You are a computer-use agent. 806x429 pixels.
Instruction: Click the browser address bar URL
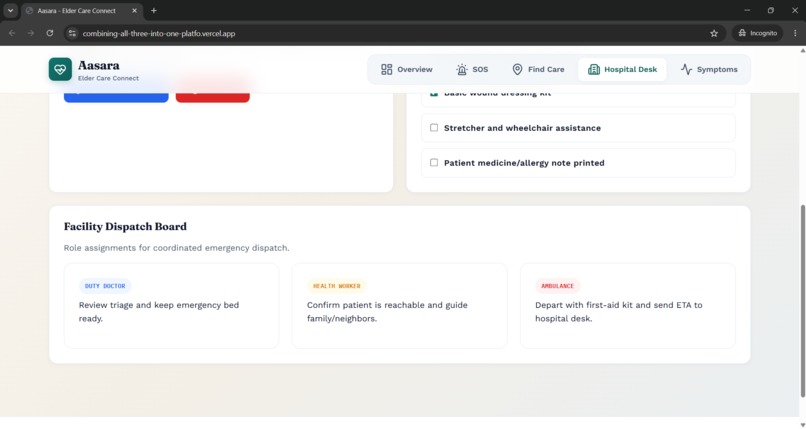click(x=159, y=33)
